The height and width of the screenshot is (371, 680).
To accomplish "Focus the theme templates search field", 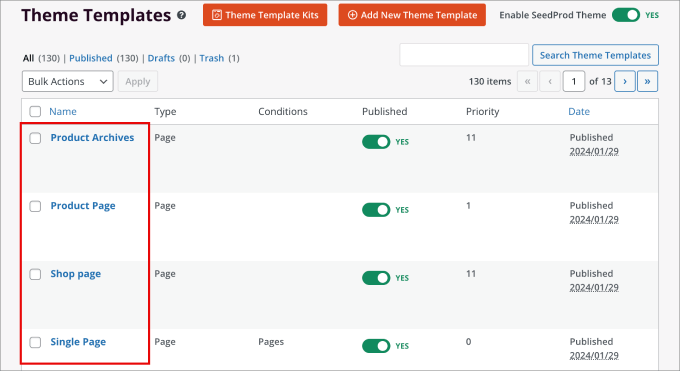I will (464, 55).
